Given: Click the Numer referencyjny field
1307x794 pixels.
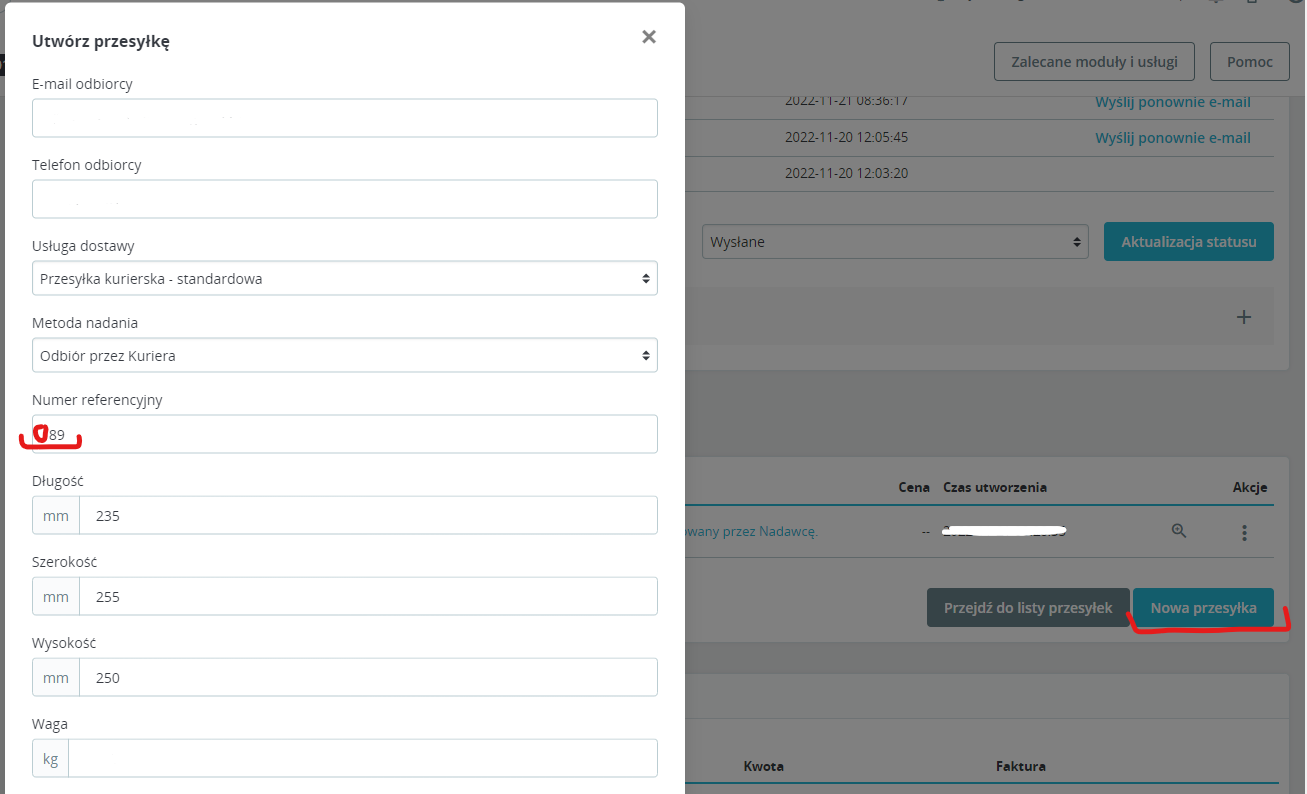Looking at the screenshot, I should tap(345, 434).
